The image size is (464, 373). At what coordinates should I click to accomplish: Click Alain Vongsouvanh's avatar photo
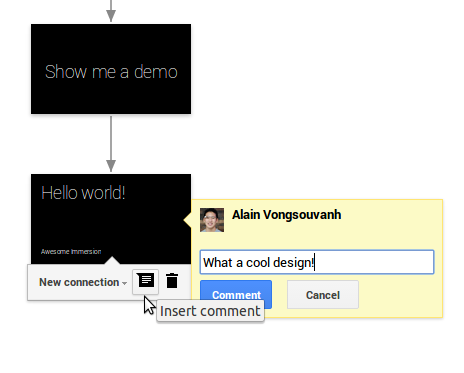coord(212,220)
